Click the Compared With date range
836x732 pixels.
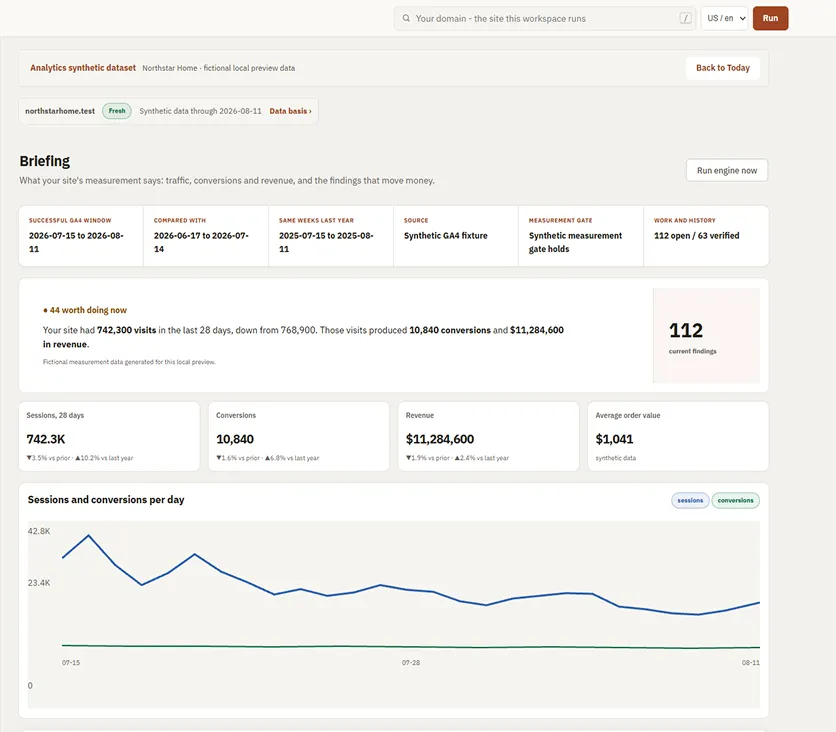(201, 242)
